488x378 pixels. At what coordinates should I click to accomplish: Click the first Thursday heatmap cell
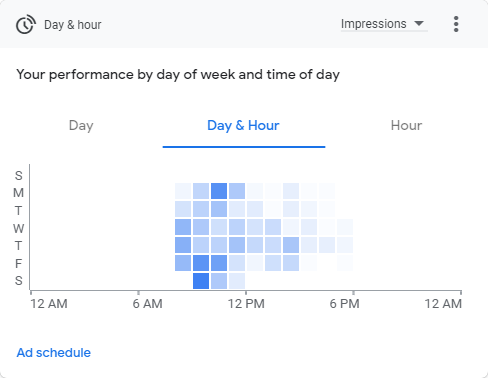point(183,245)
